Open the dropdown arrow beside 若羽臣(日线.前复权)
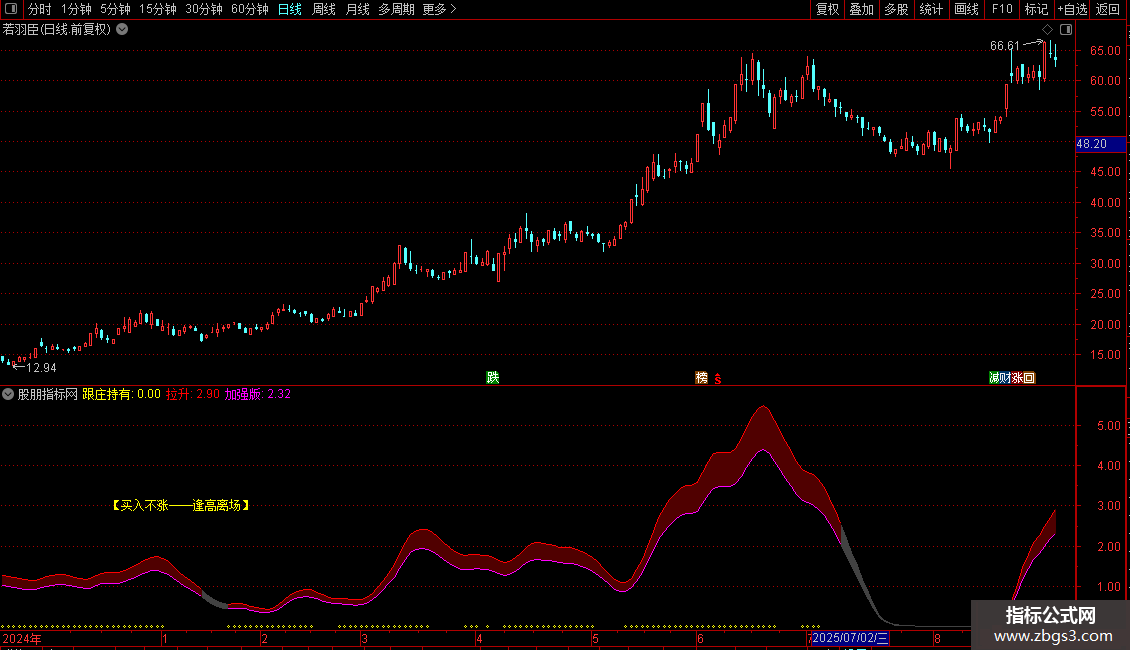The image size is (1130, 650). 123,30
